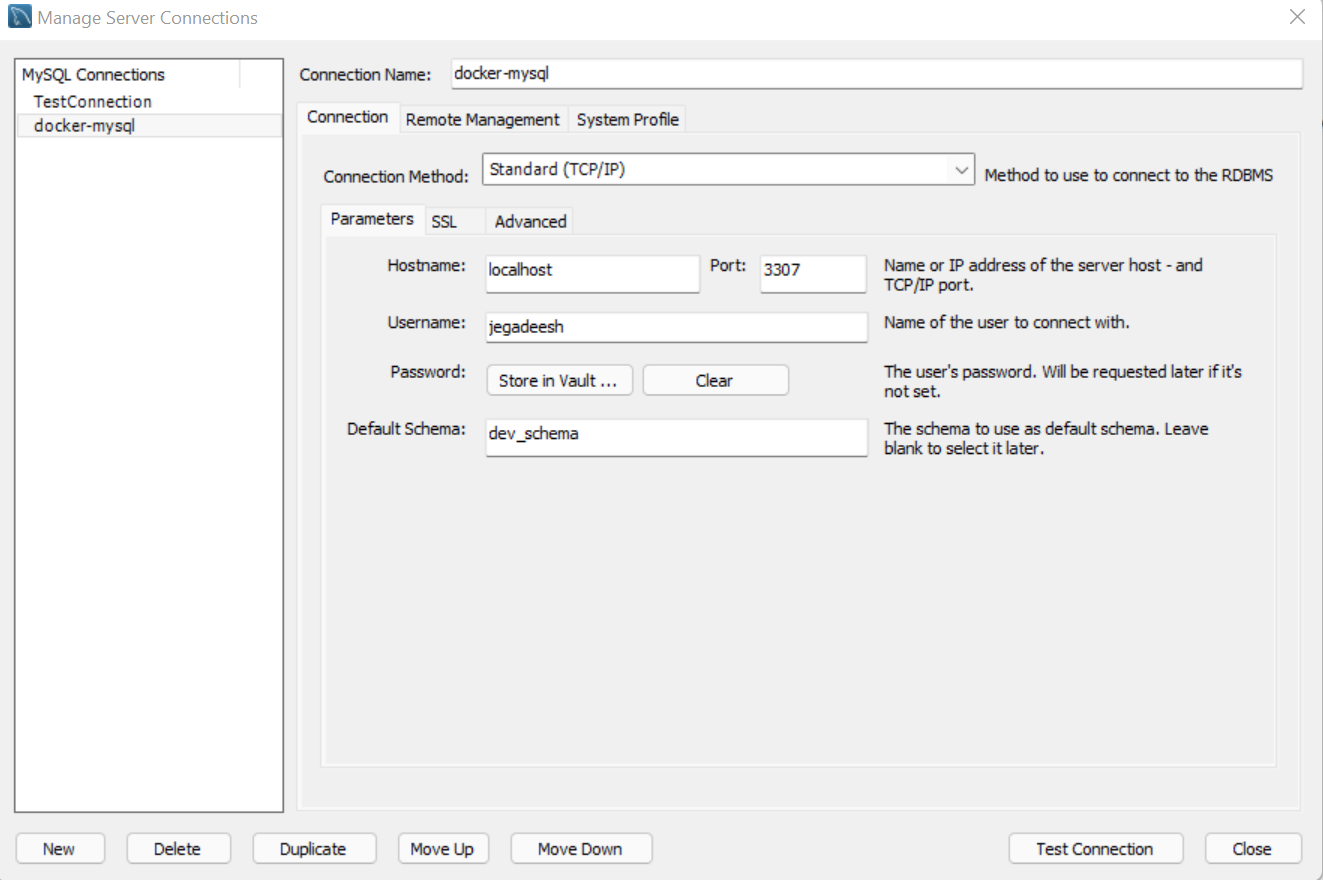Move the connection up
This screenshot has width=1323, height=880.
[442, 849]
